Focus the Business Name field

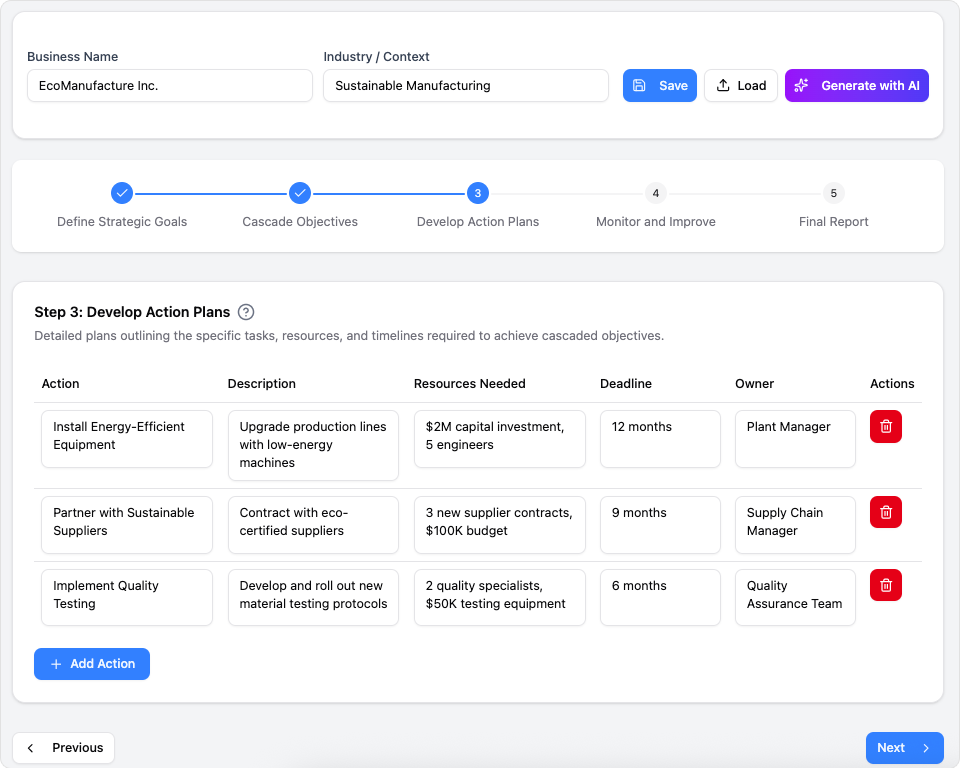[170, 86]
